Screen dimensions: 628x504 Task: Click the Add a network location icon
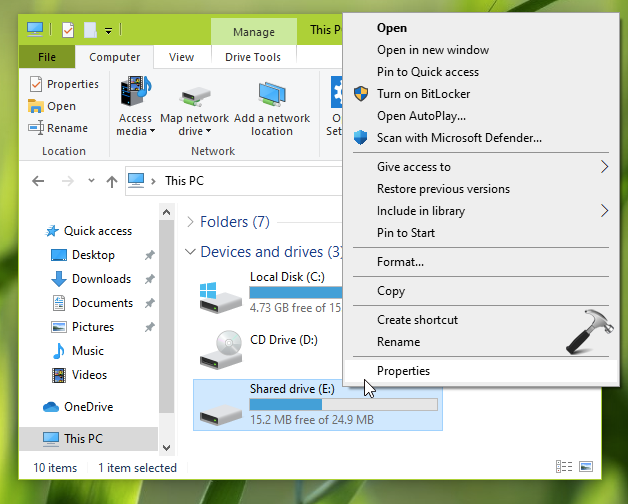272,95
